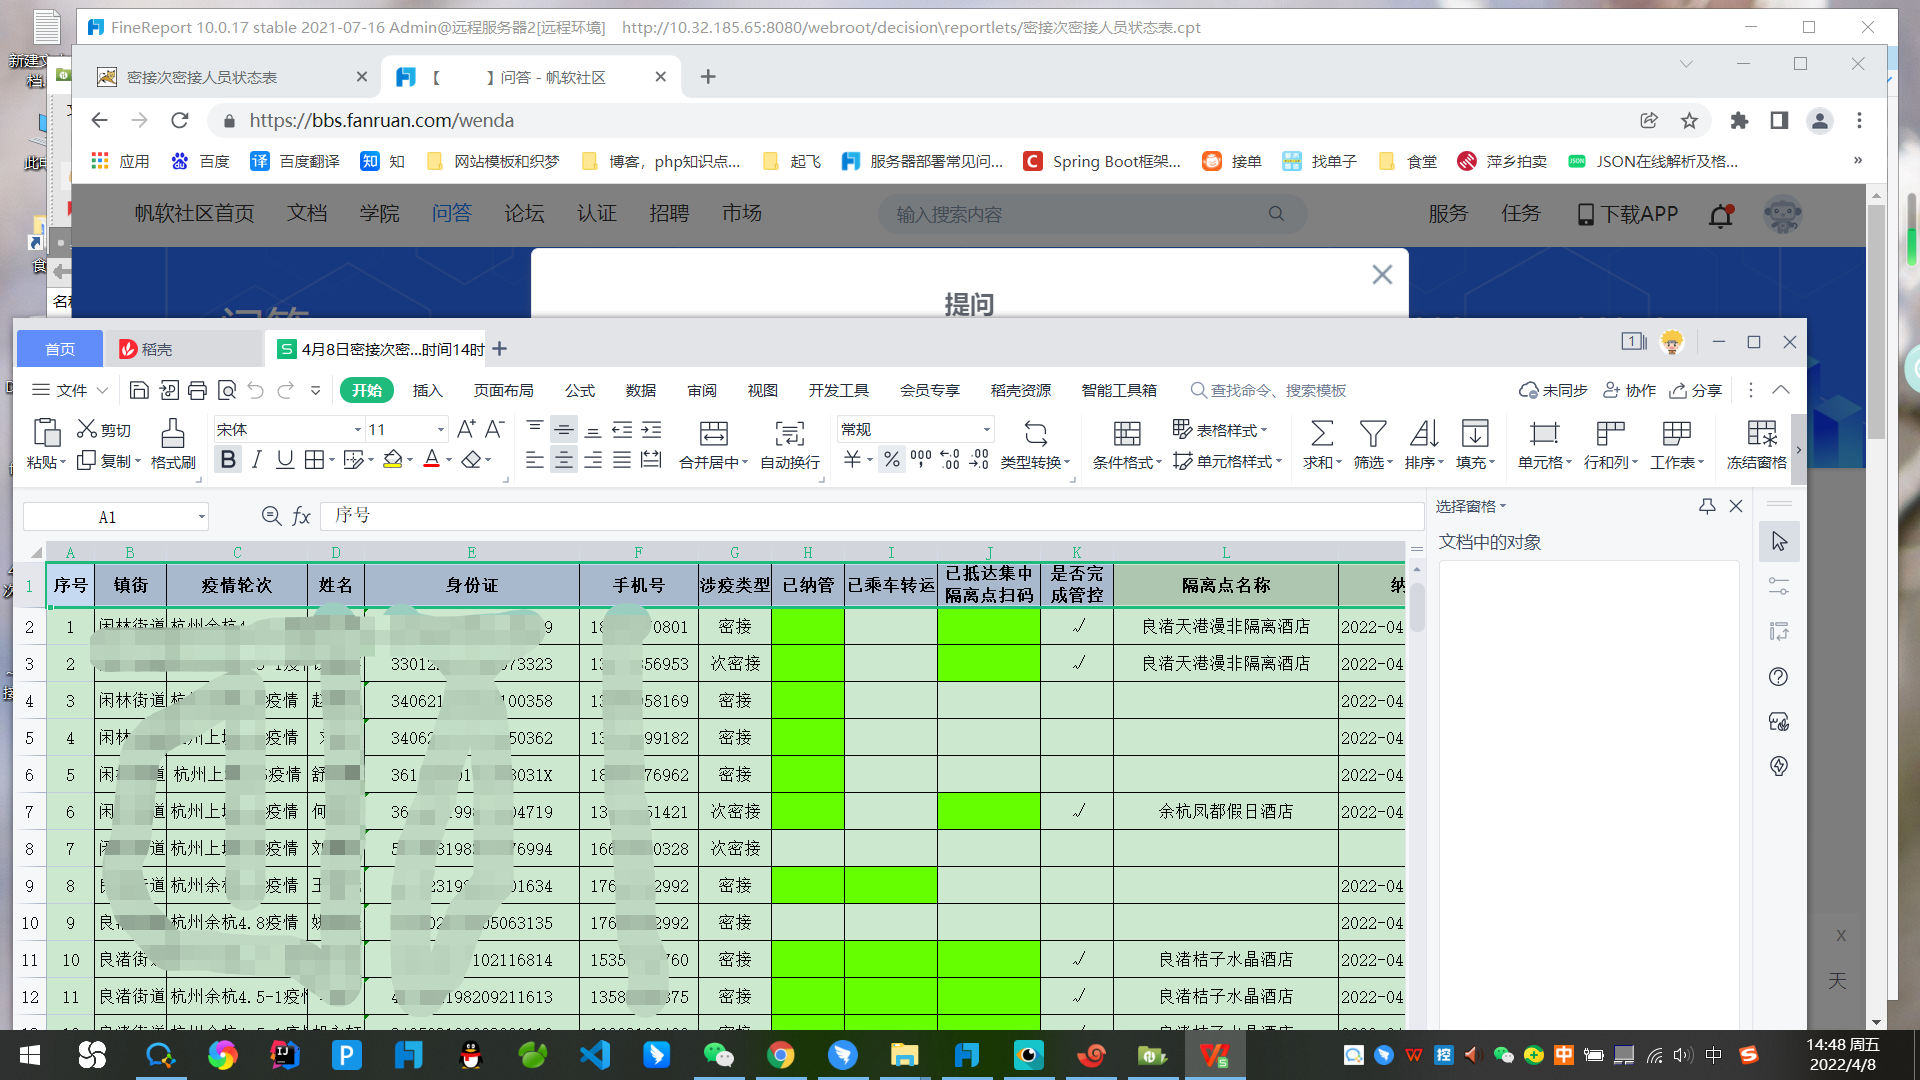Click the Sort A-Z icon

[1423, 433]
